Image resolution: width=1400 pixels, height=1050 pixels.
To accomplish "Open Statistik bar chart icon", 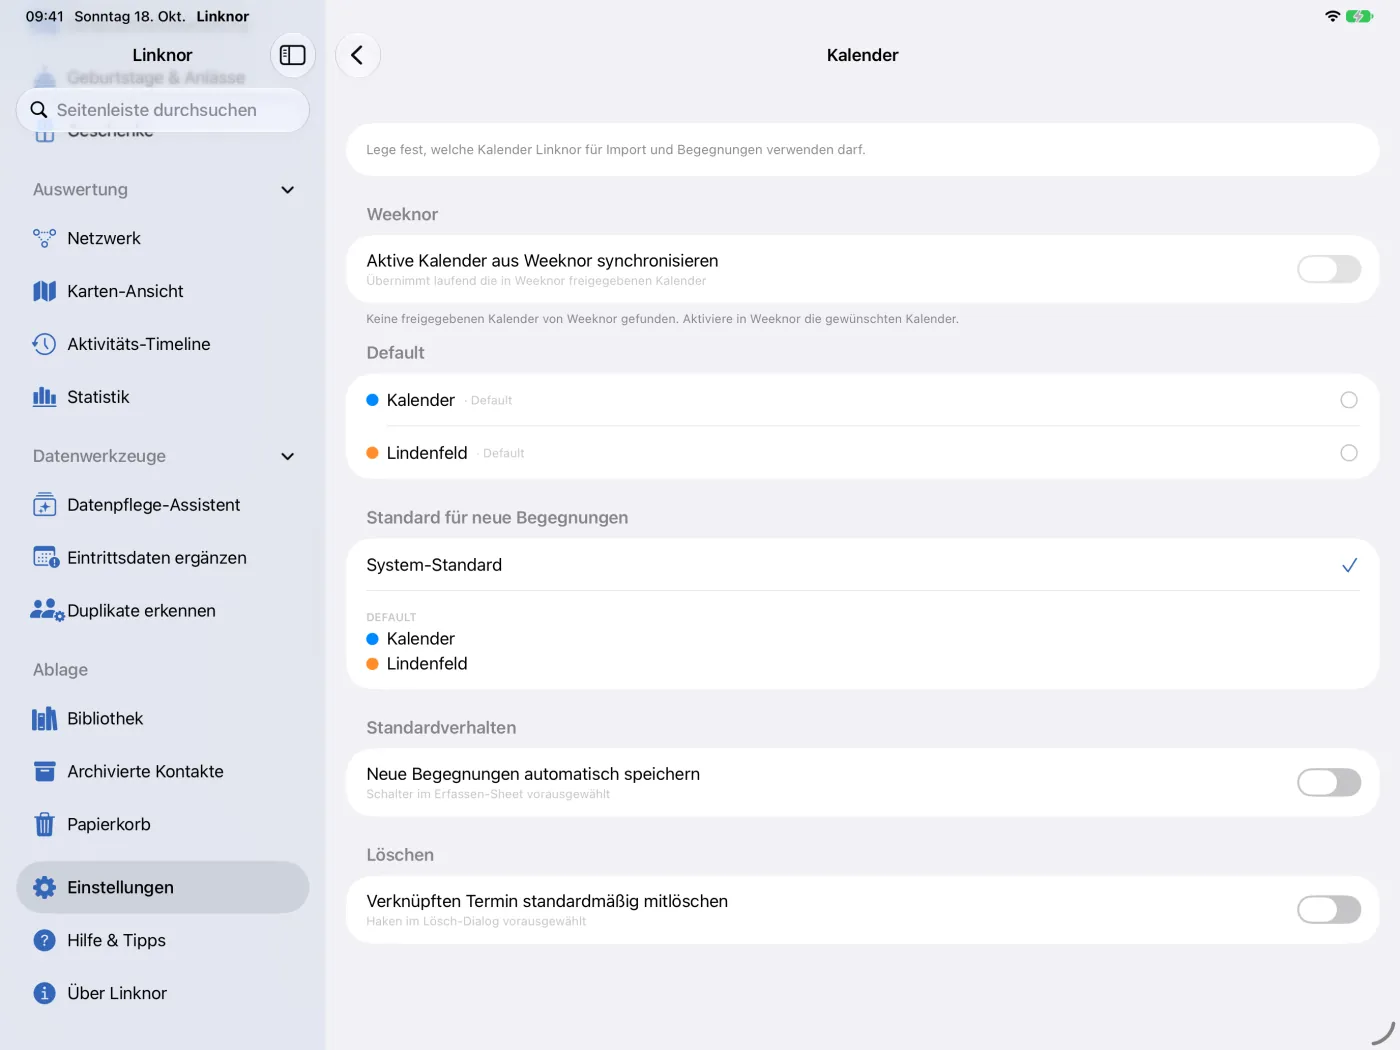I will click(x=44, y=397).
